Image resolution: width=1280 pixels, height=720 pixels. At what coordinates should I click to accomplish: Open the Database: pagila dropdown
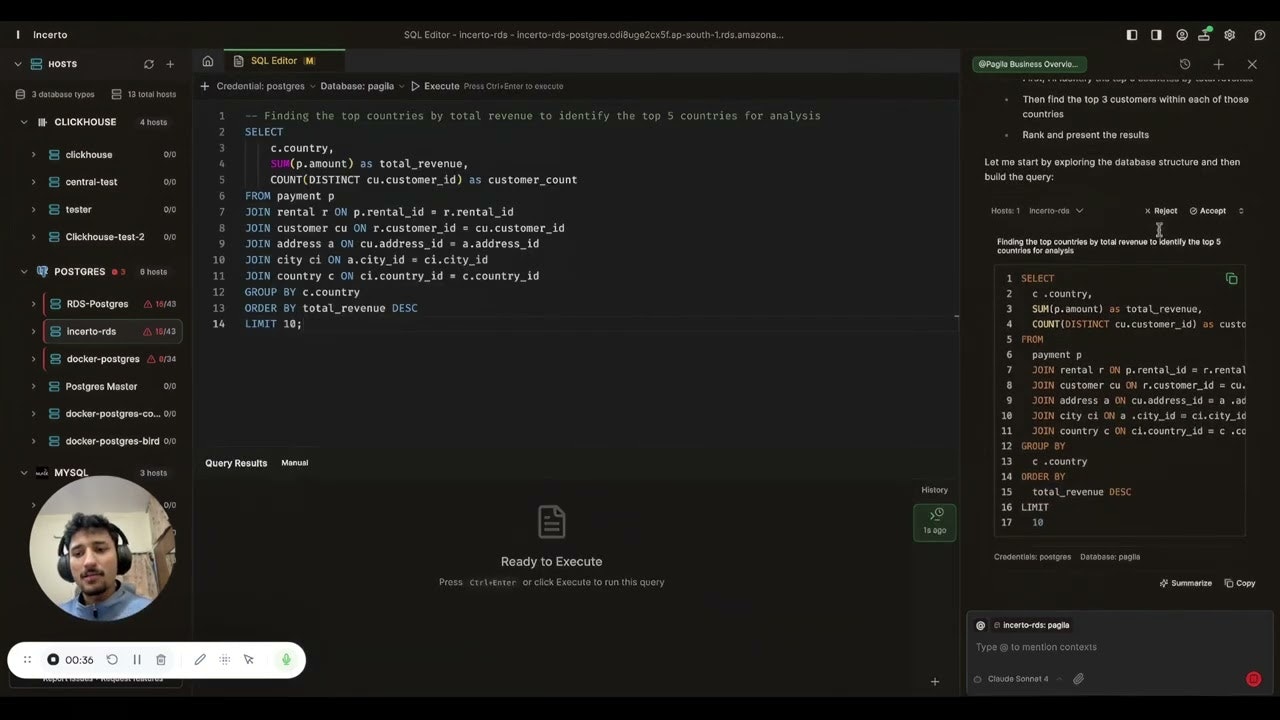tap(362, 86)
